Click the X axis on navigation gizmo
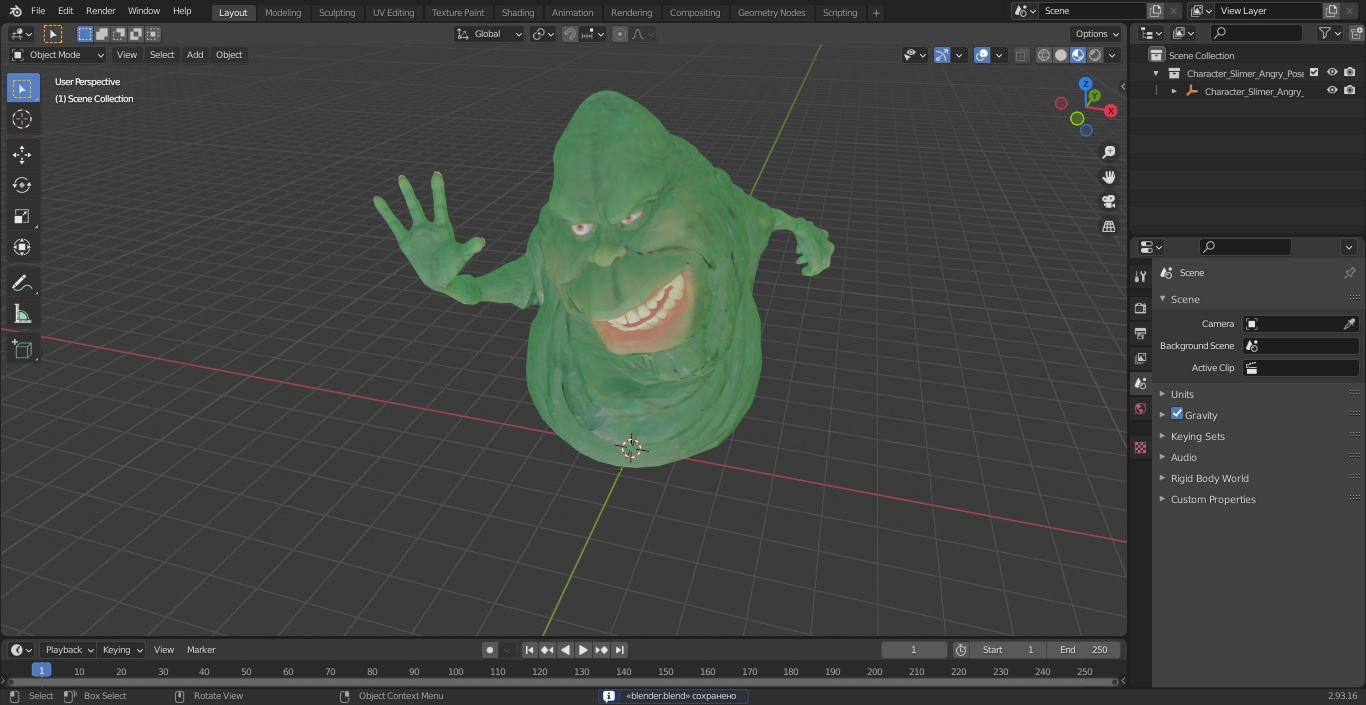 1110,111
